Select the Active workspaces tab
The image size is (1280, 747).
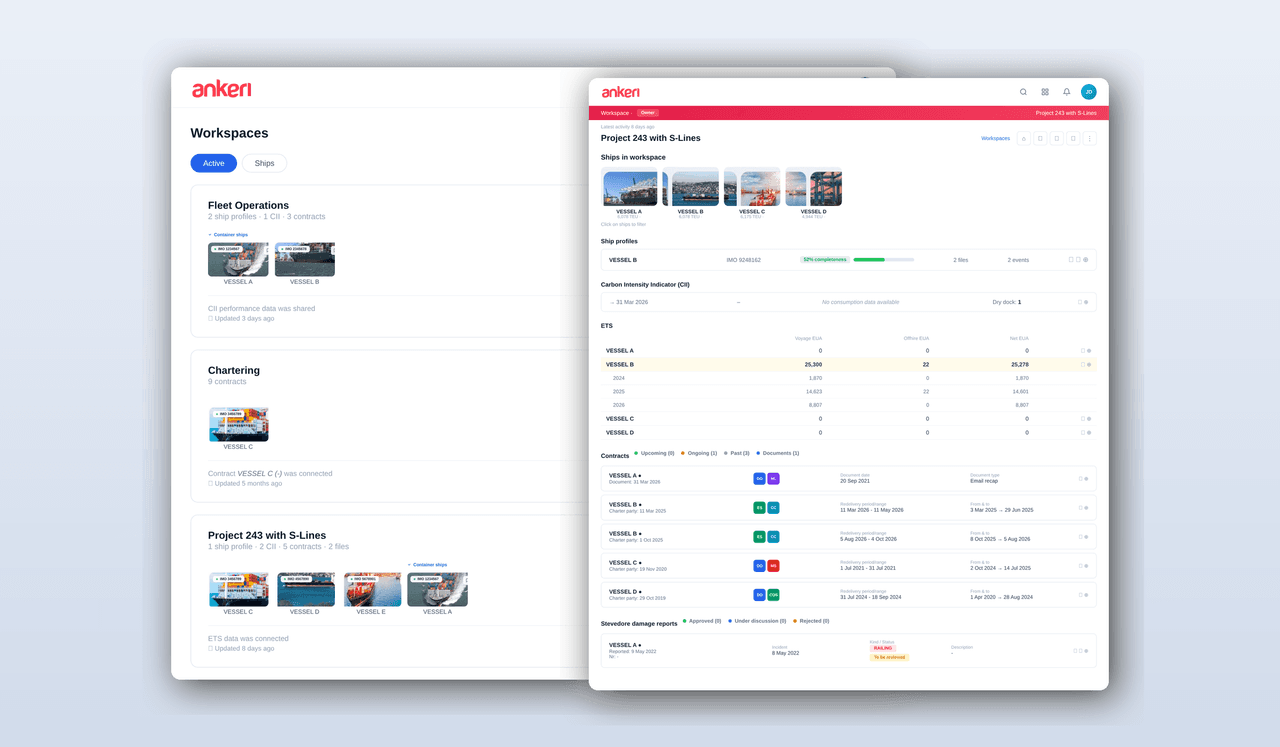213,163
